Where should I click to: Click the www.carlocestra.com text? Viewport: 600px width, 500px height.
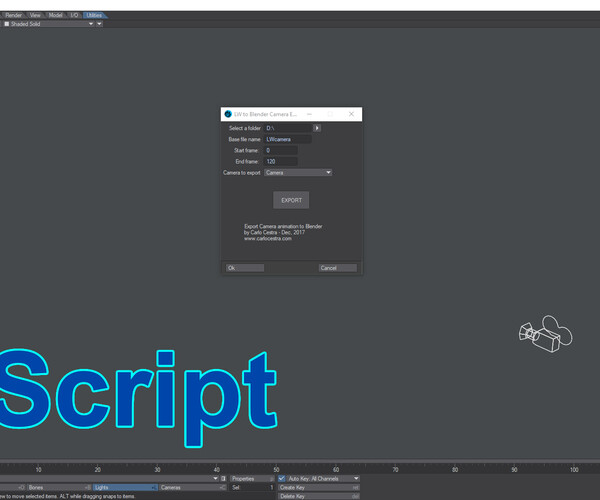pos(268,239)
